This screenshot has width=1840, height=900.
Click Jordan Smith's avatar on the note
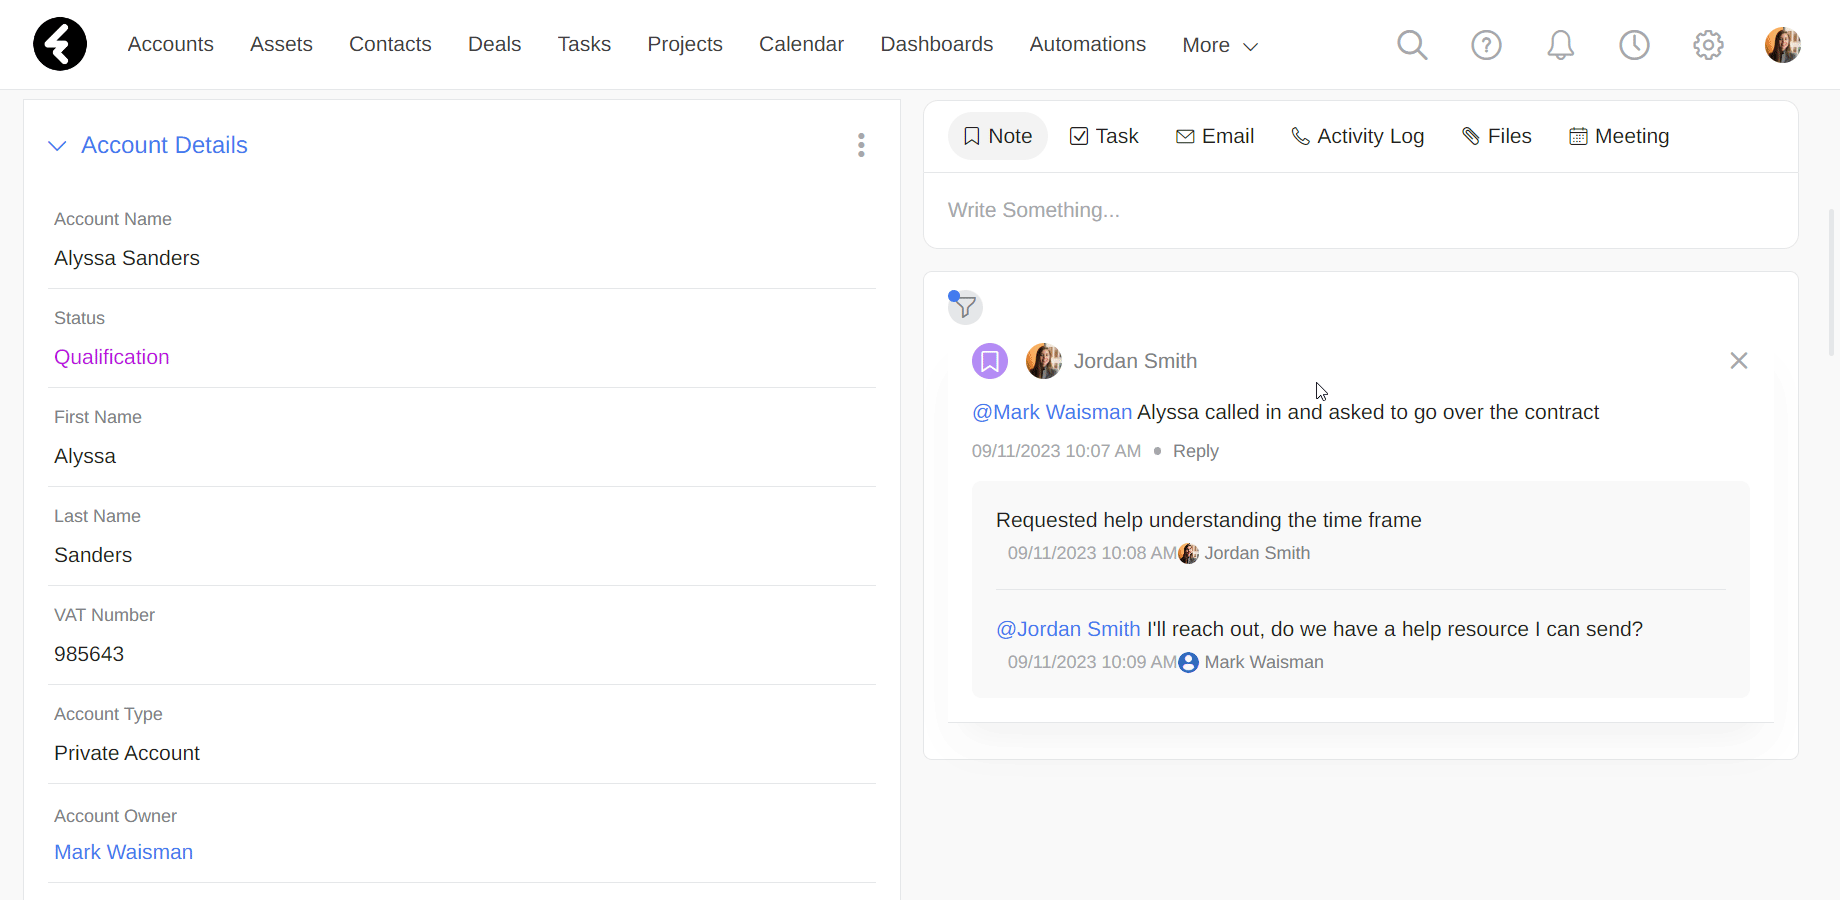tap(1044, 361)
